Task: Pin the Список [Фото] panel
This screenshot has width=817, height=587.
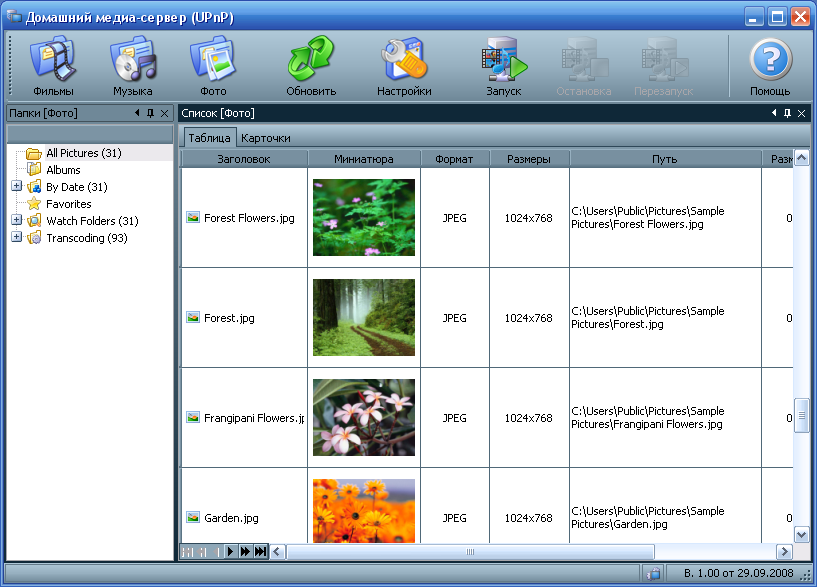Action: point(787,113)
